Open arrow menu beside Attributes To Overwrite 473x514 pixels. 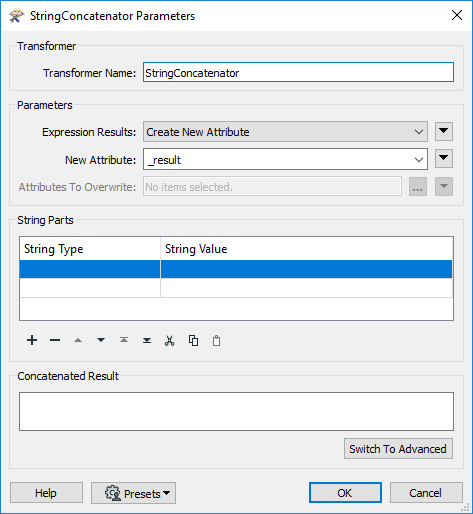(444, 186)
